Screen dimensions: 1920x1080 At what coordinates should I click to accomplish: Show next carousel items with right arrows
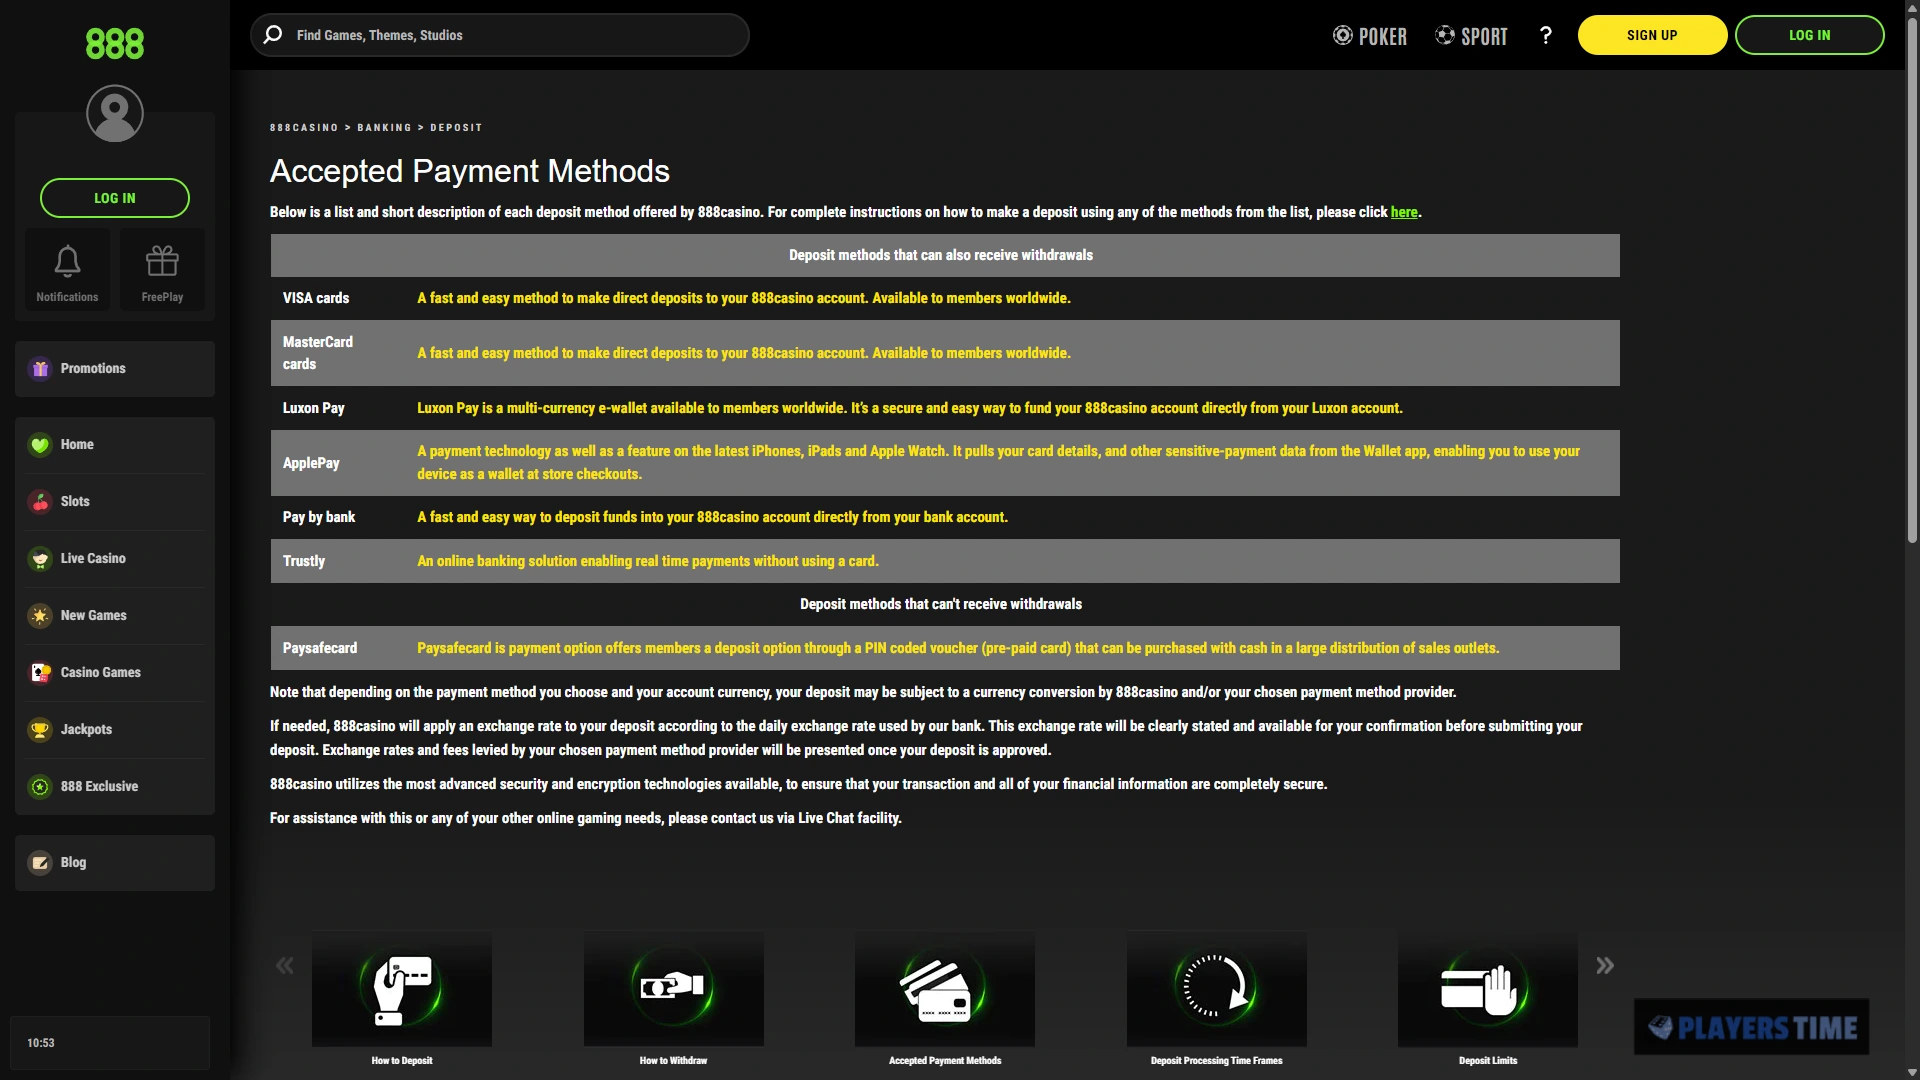(x=1605, y=965)
